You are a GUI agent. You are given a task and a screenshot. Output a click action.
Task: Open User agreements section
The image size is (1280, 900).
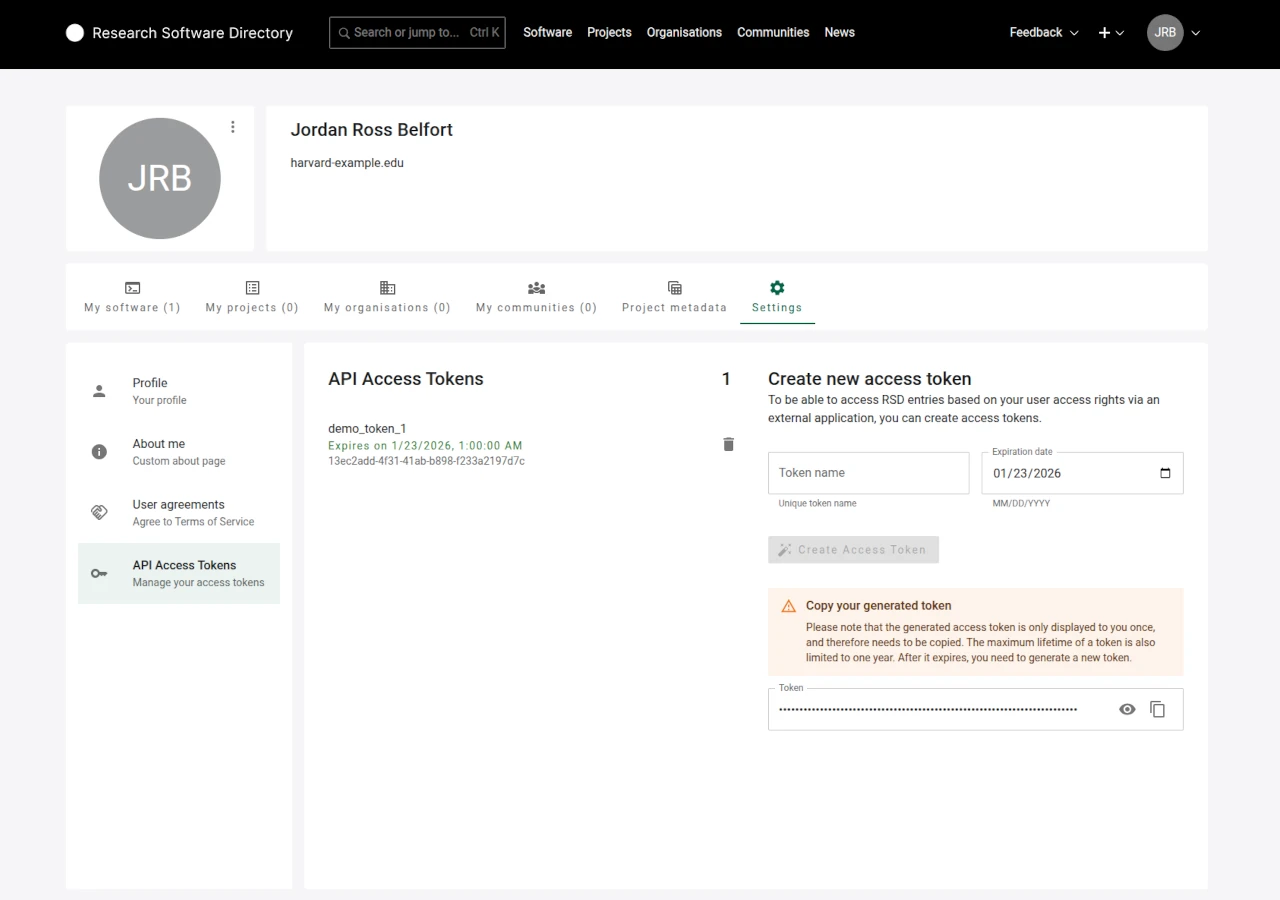179,513
